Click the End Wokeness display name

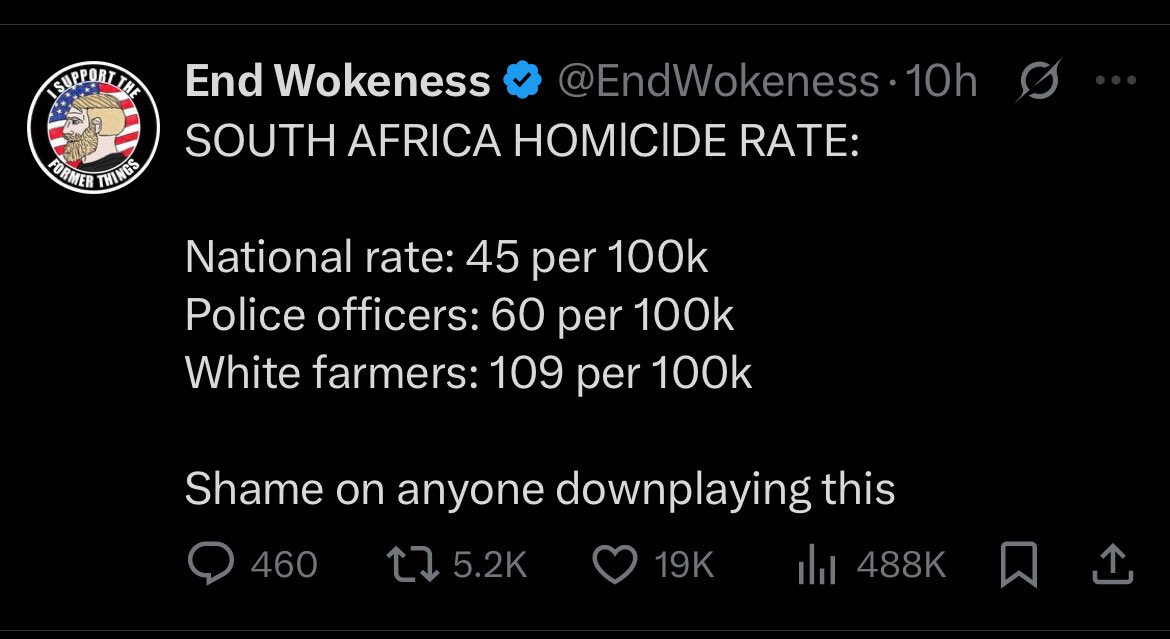[338, 83]
